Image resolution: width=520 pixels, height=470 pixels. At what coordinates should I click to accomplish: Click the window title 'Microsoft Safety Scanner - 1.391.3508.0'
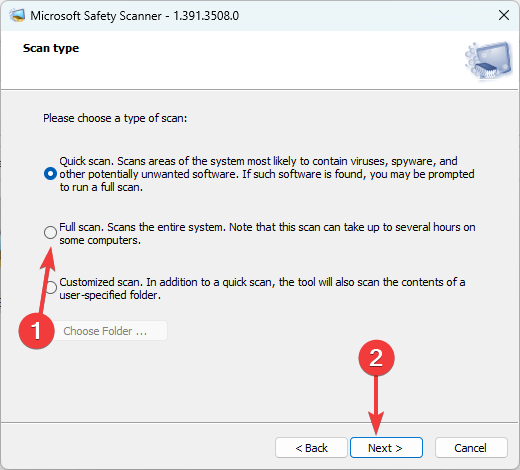(x=135, y=16)
